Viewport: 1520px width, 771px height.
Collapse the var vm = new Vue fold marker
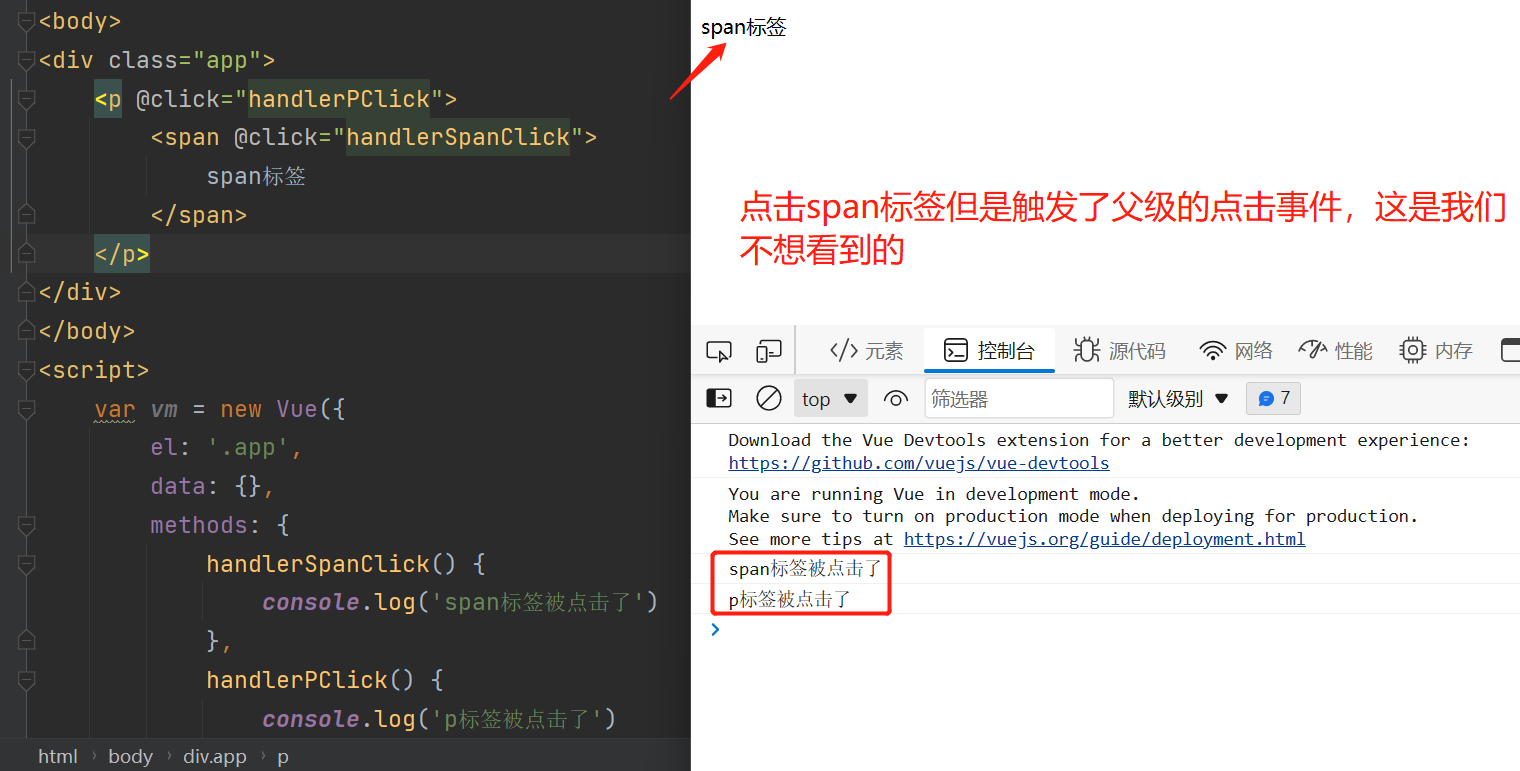click(27, 409)
